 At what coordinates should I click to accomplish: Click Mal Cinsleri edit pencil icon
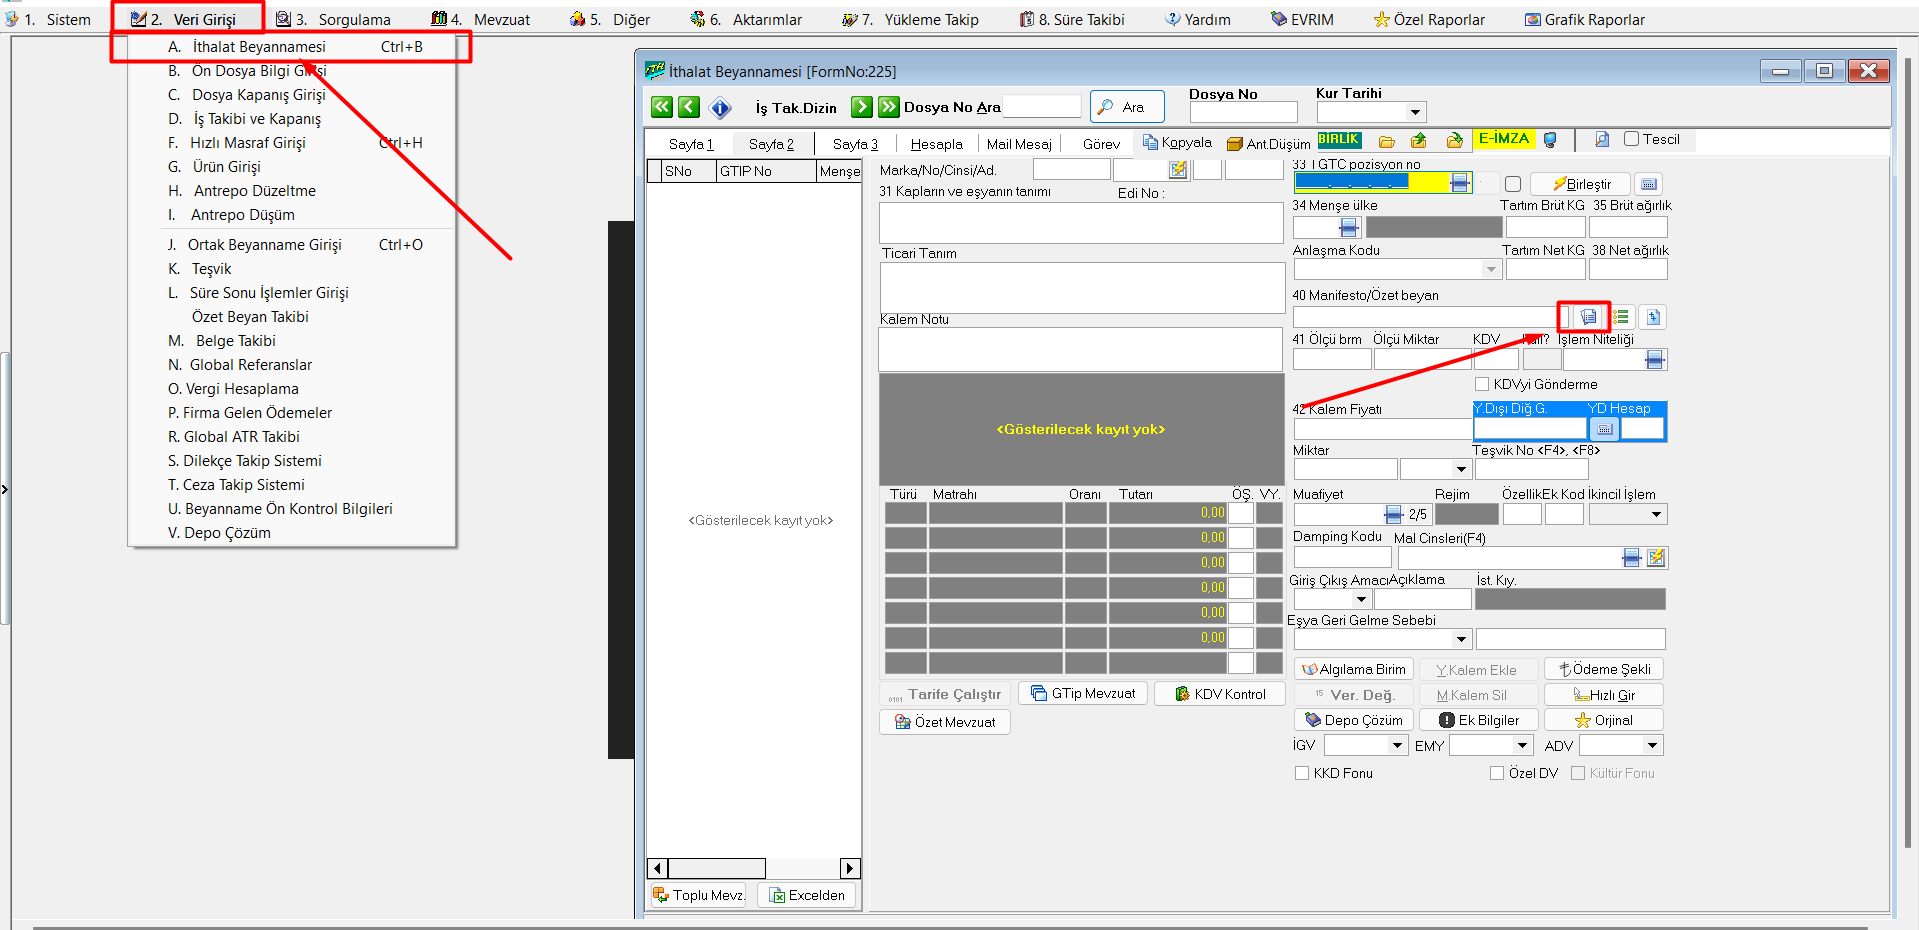click(1657, 558)
